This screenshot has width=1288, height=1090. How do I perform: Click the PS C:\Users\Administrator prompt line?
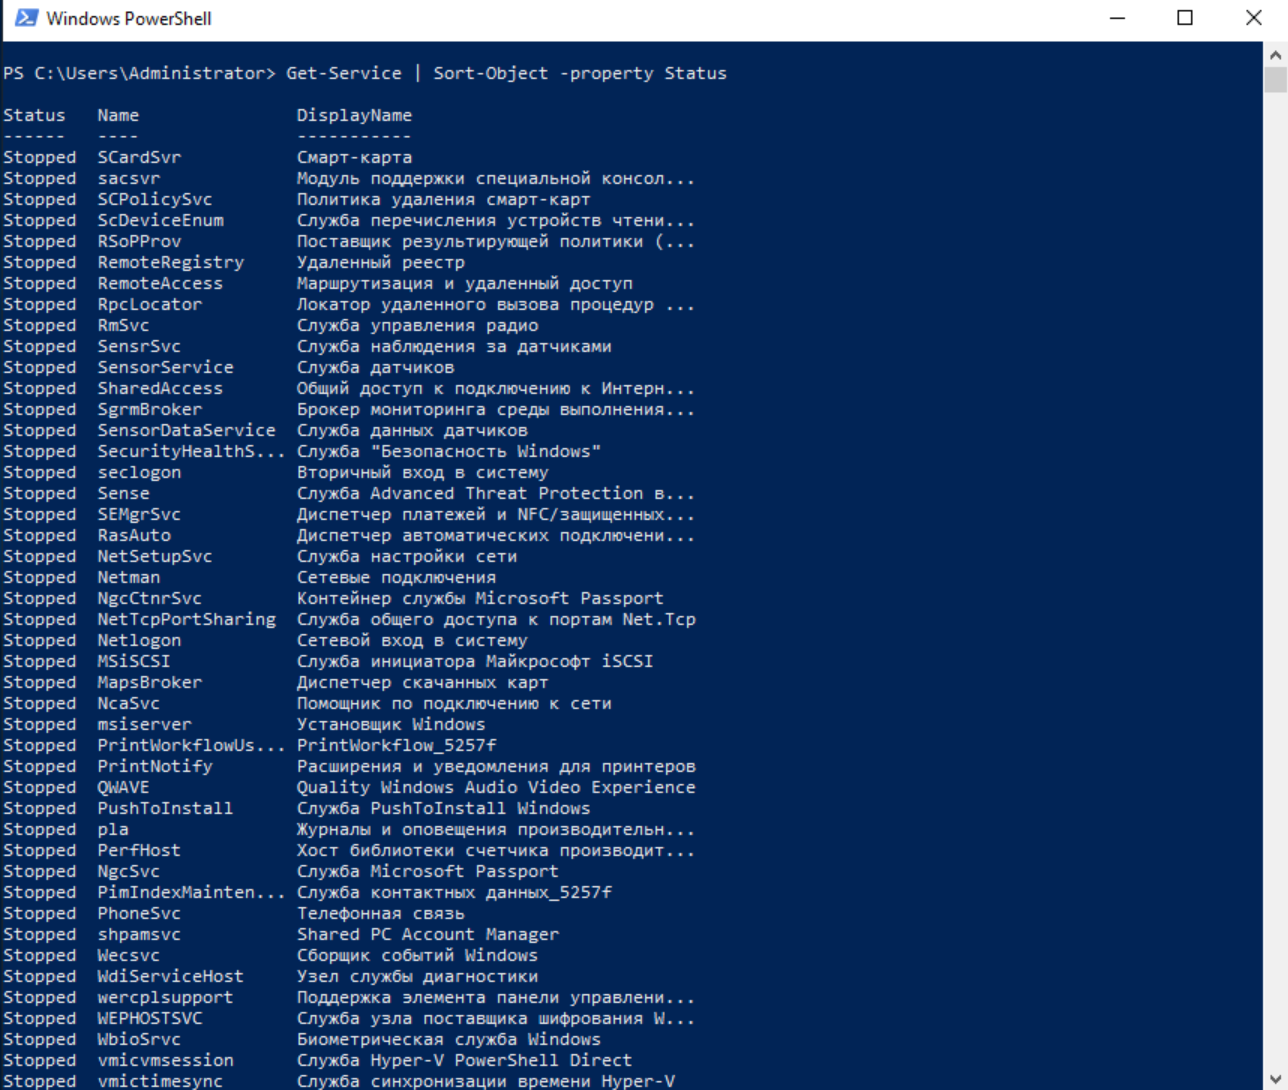pyautogui.click(x=140, y=72)
